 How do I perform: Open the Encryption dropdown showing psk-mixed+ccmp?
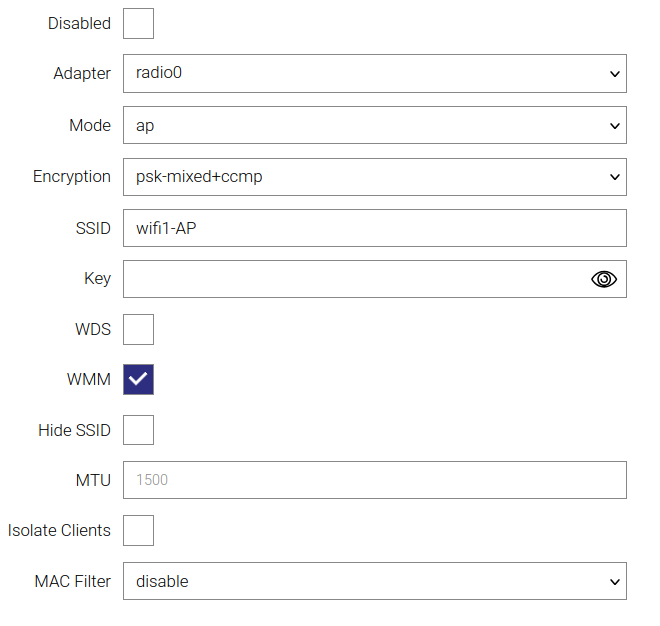[374, 177]
